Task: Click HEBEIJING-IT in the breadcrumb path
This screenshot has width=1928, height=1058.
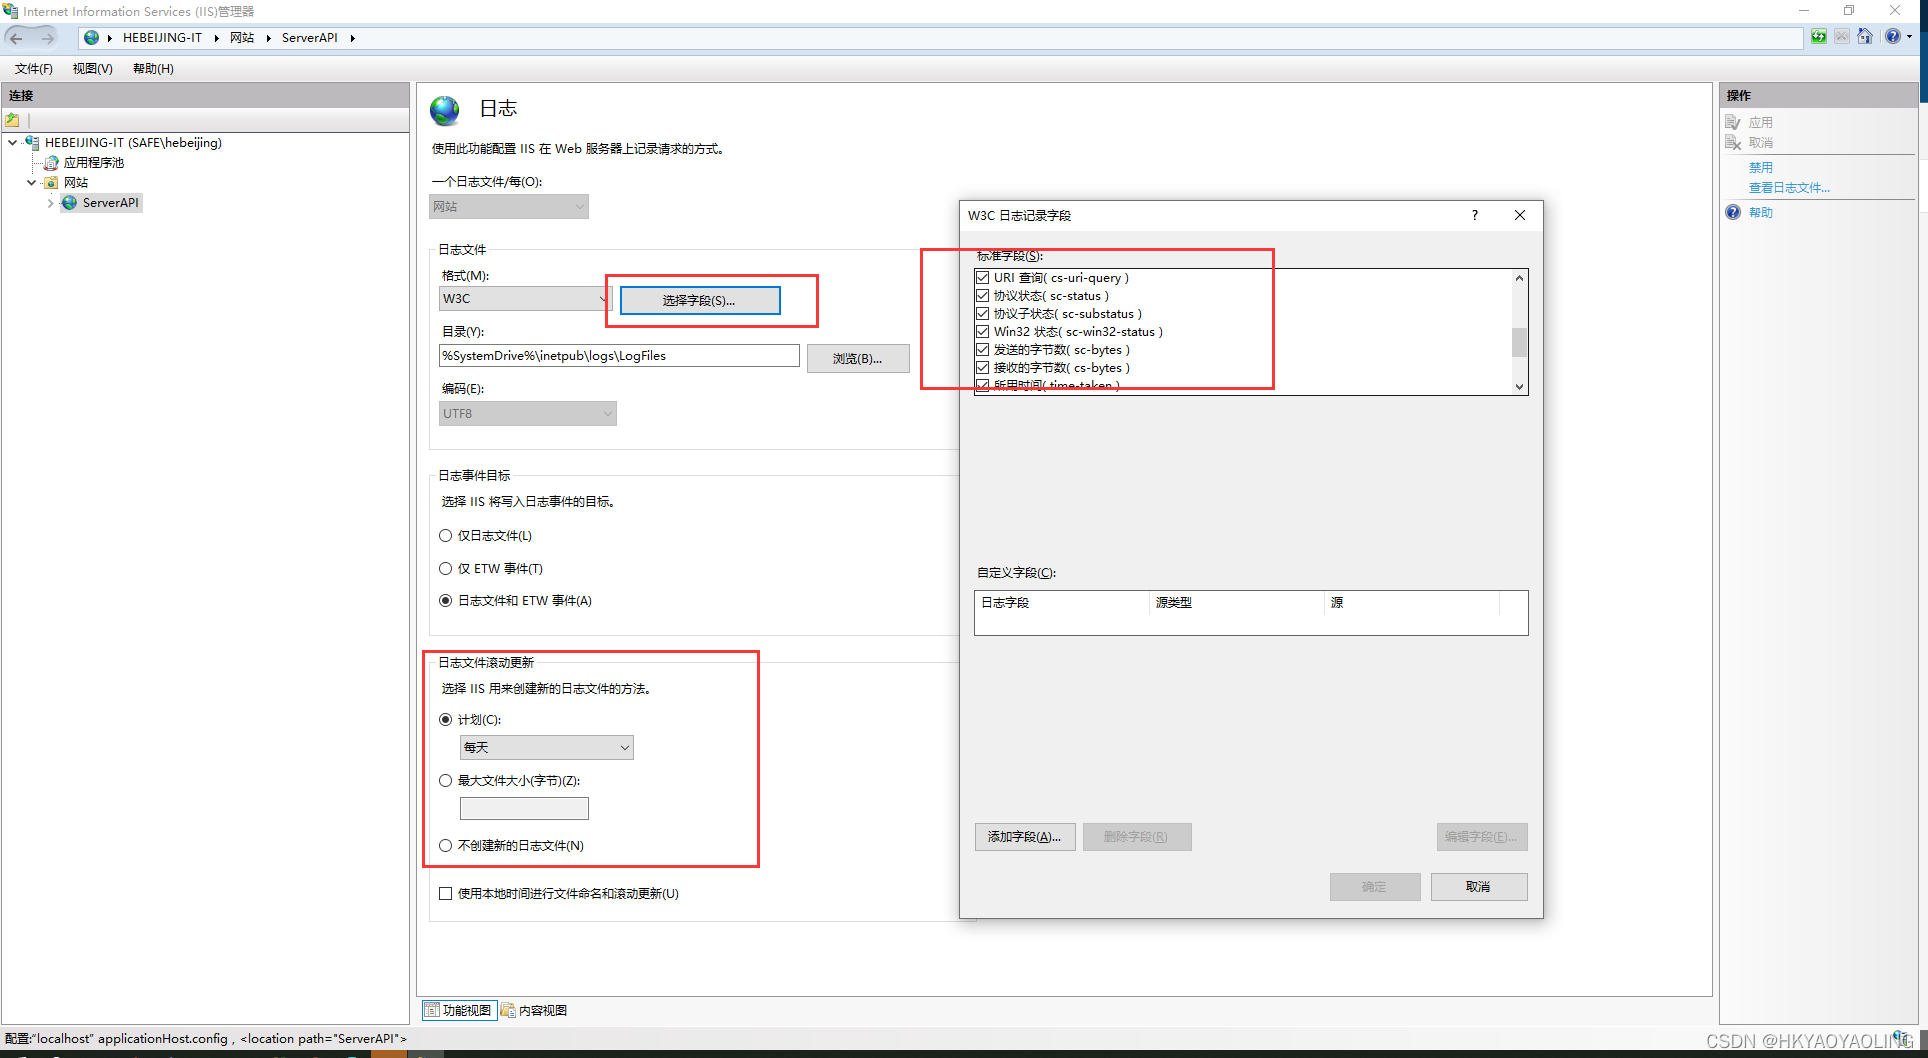Action: (x=162, y=38)
